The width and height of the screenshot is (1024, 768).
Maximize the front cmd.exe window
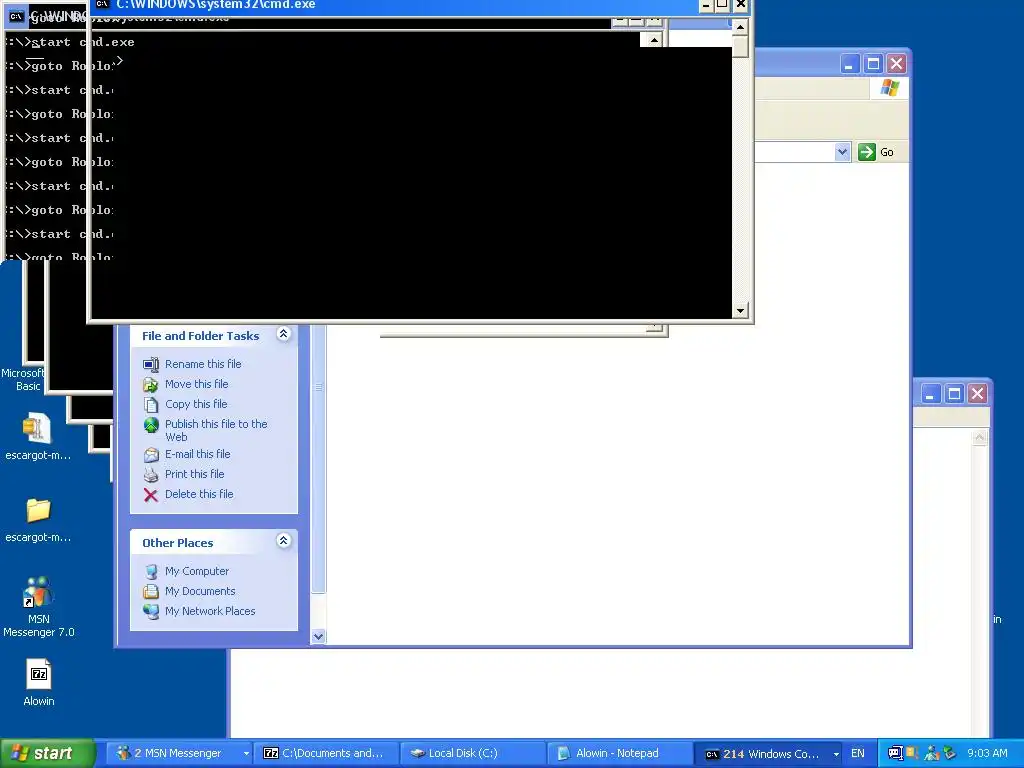[722, 5]
